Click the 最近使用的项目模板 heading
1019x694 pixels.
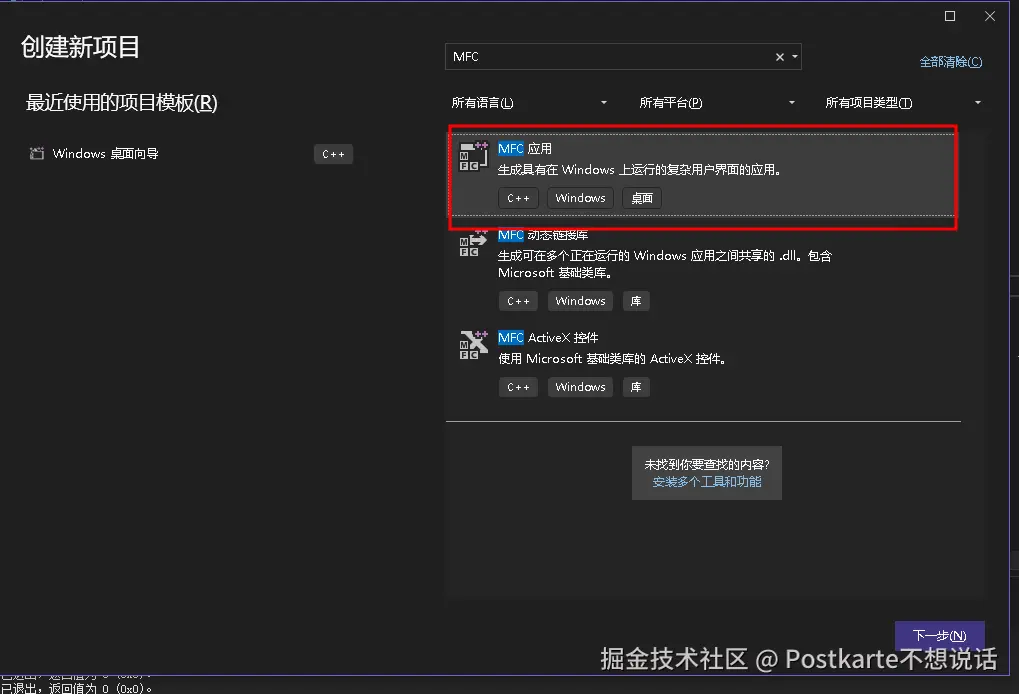pos(122,103)
